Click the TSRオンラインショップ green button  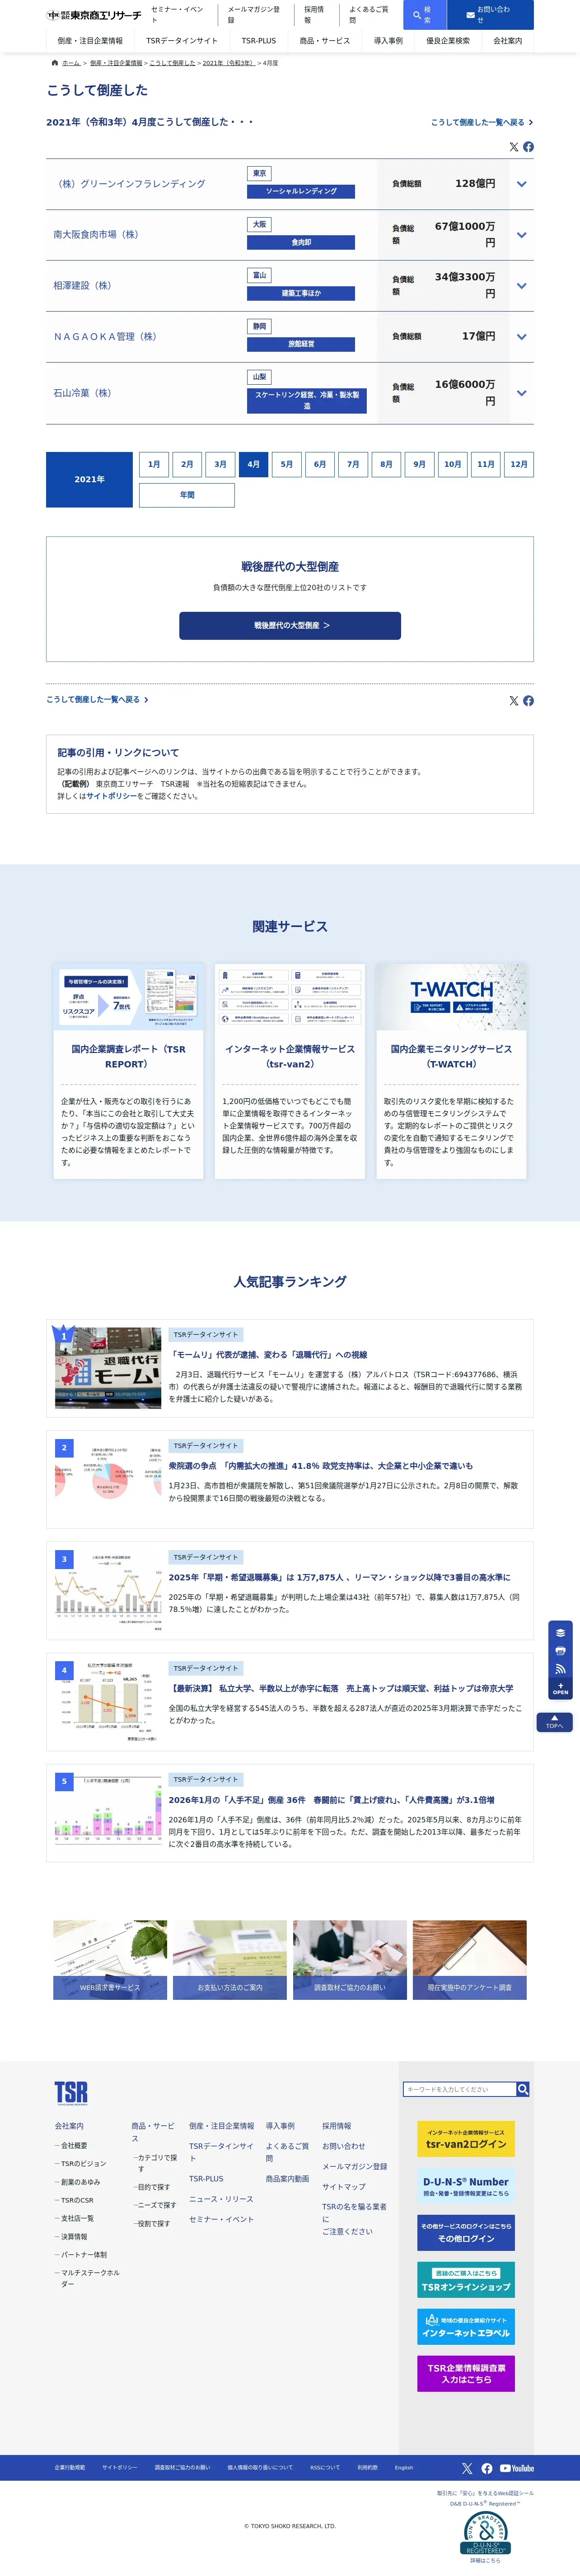(466, 2279)
